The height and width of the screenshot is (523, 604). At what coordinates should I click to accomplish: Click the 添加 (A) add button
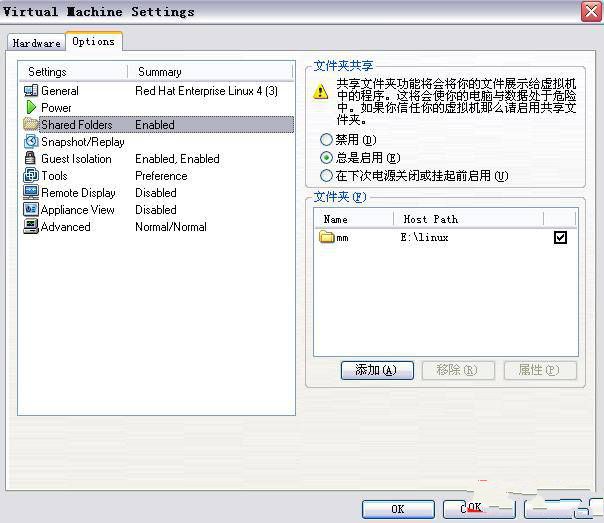tap(377, 370)
